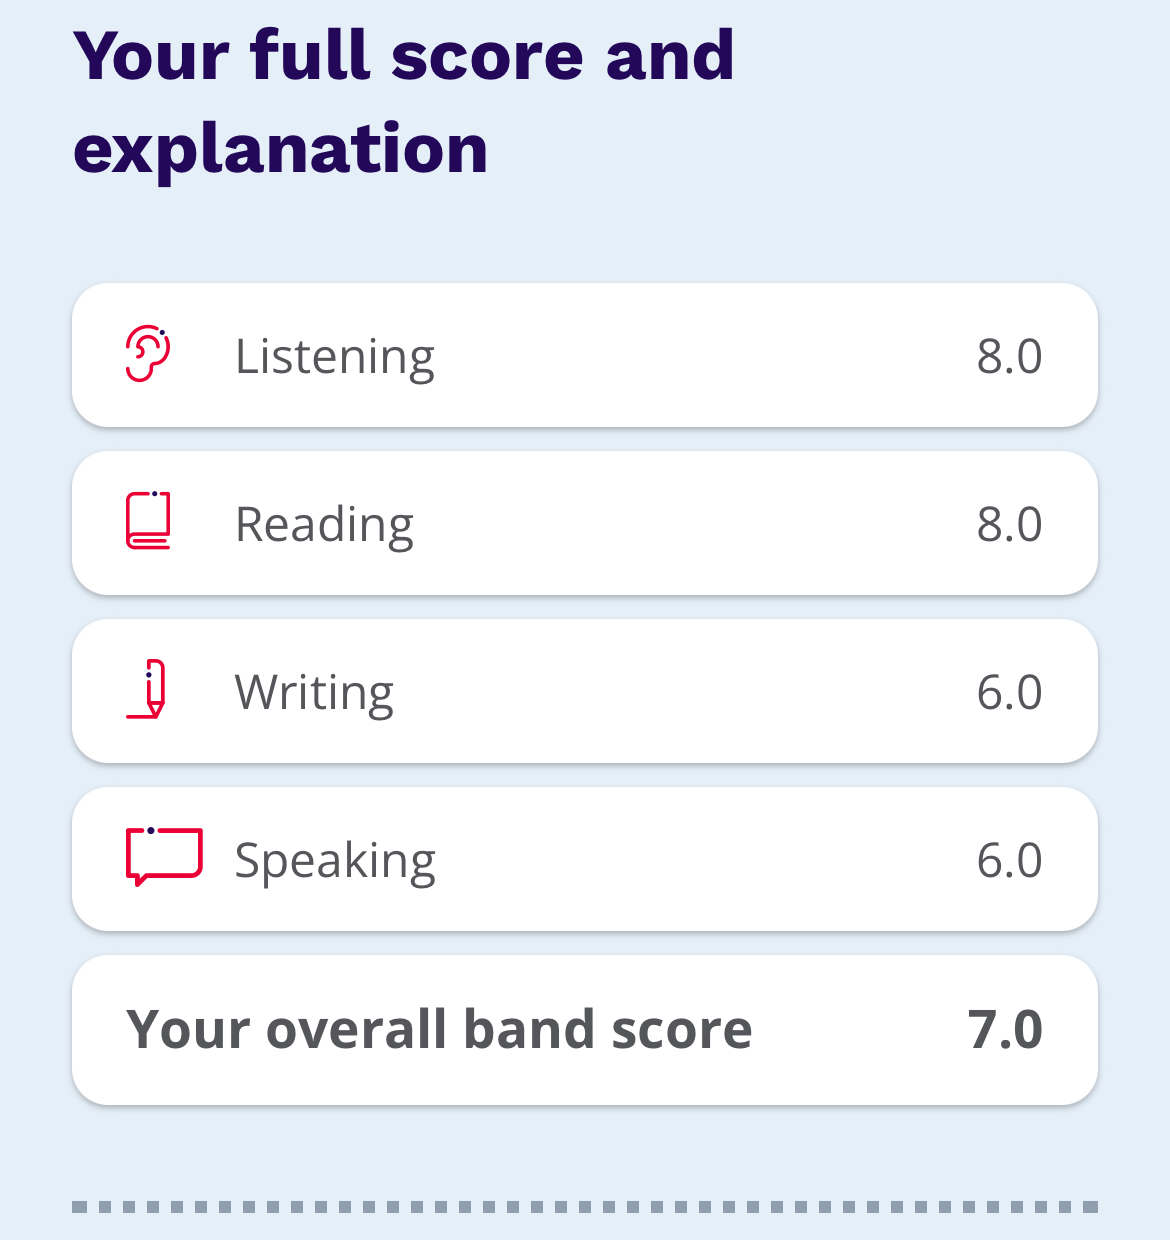
Task: Open the Listening score card
Action: pos(585,355)
